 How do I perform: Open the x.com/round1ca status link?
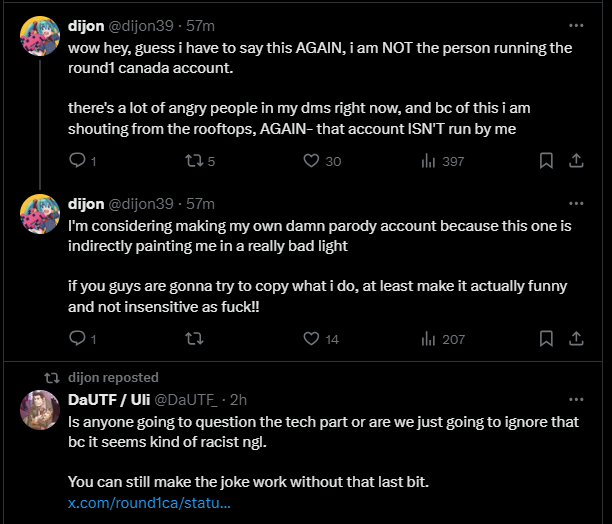point(149,503)
